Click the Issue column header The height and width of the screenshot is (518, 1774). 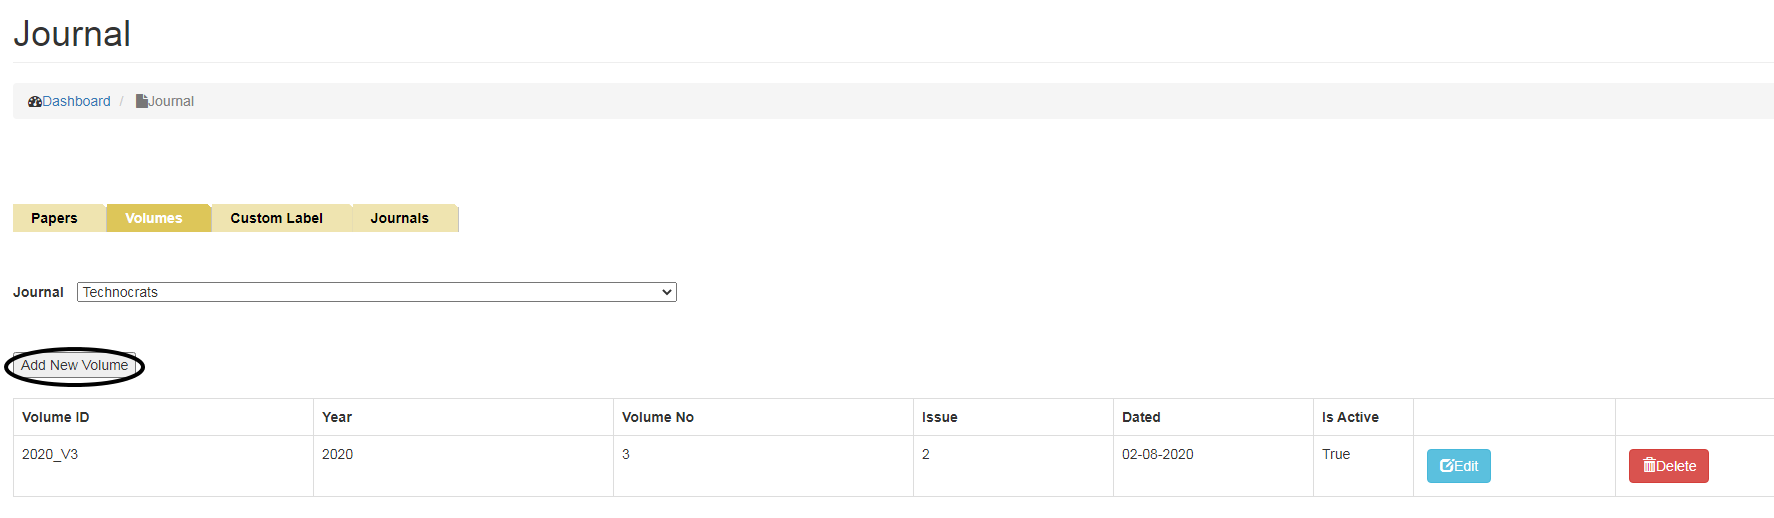(x=940, y=417)
